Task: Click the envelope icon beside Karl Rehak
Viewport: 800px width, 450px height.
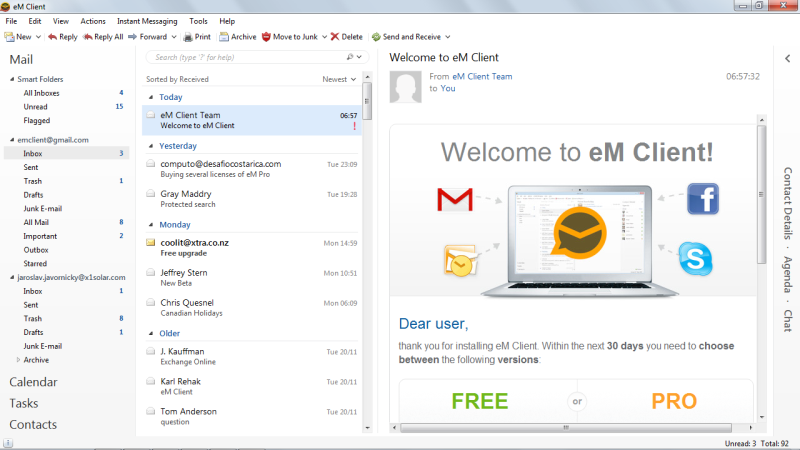Action: (x=151, y=381)
